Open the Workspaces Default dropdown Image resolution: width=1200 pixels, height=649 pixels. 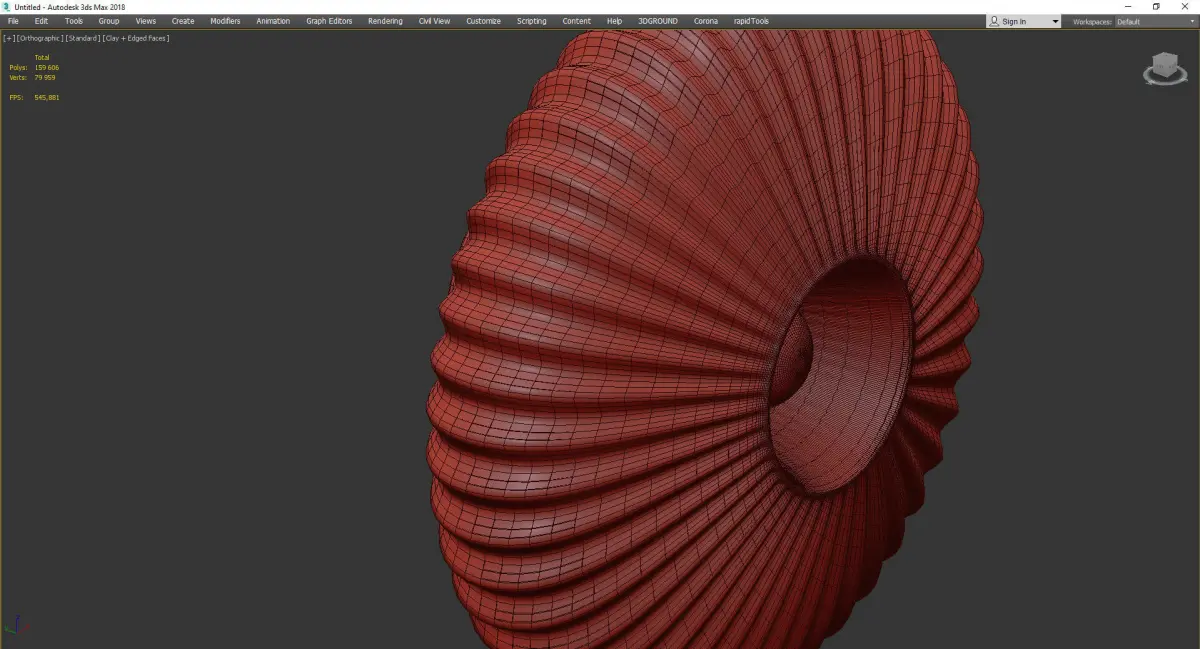click(x=1154, y=22)
